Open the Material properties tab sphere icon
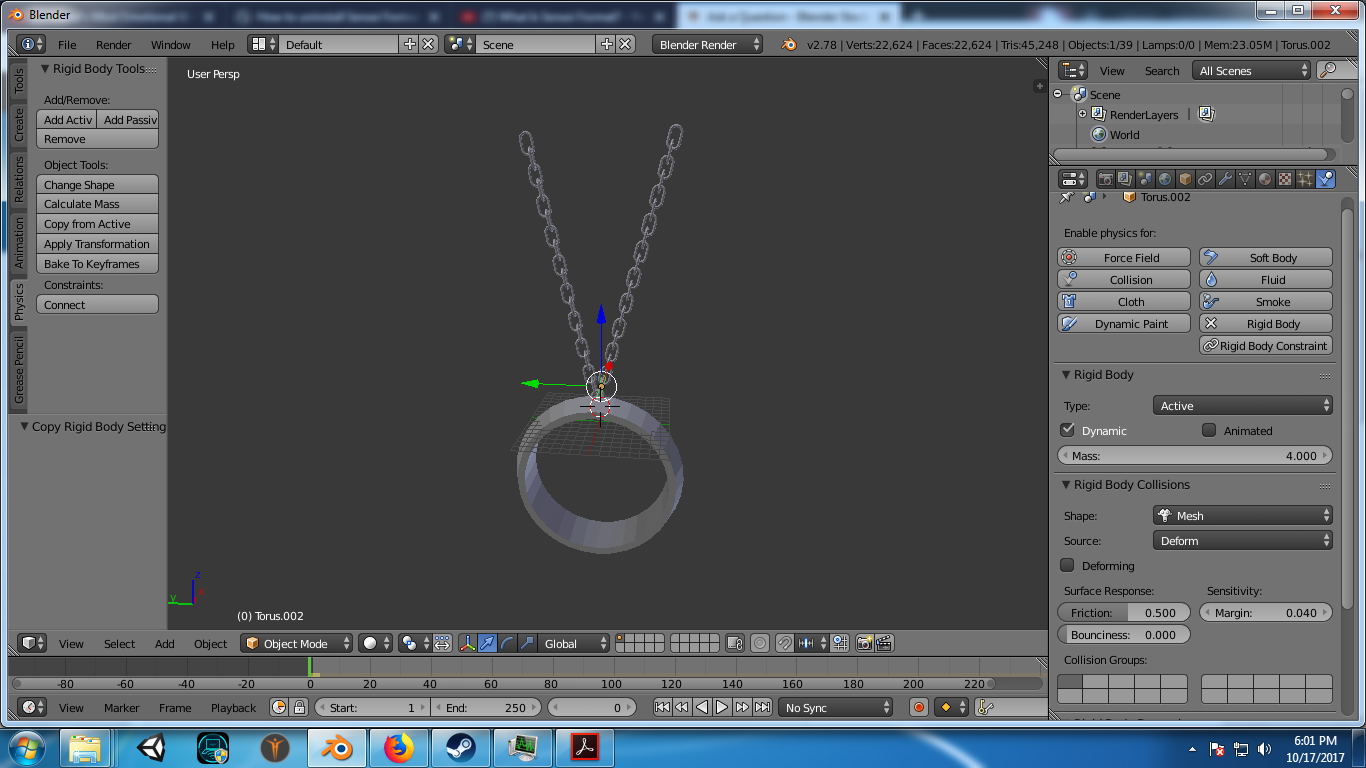 point(1265,179)
